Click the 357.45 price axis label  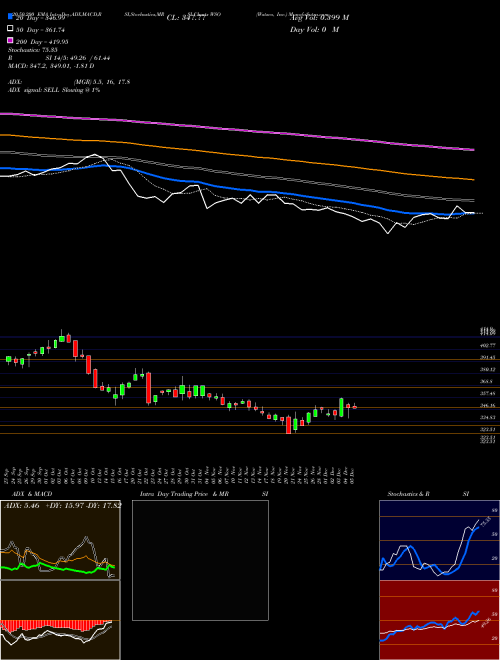[x=488, y=393]
